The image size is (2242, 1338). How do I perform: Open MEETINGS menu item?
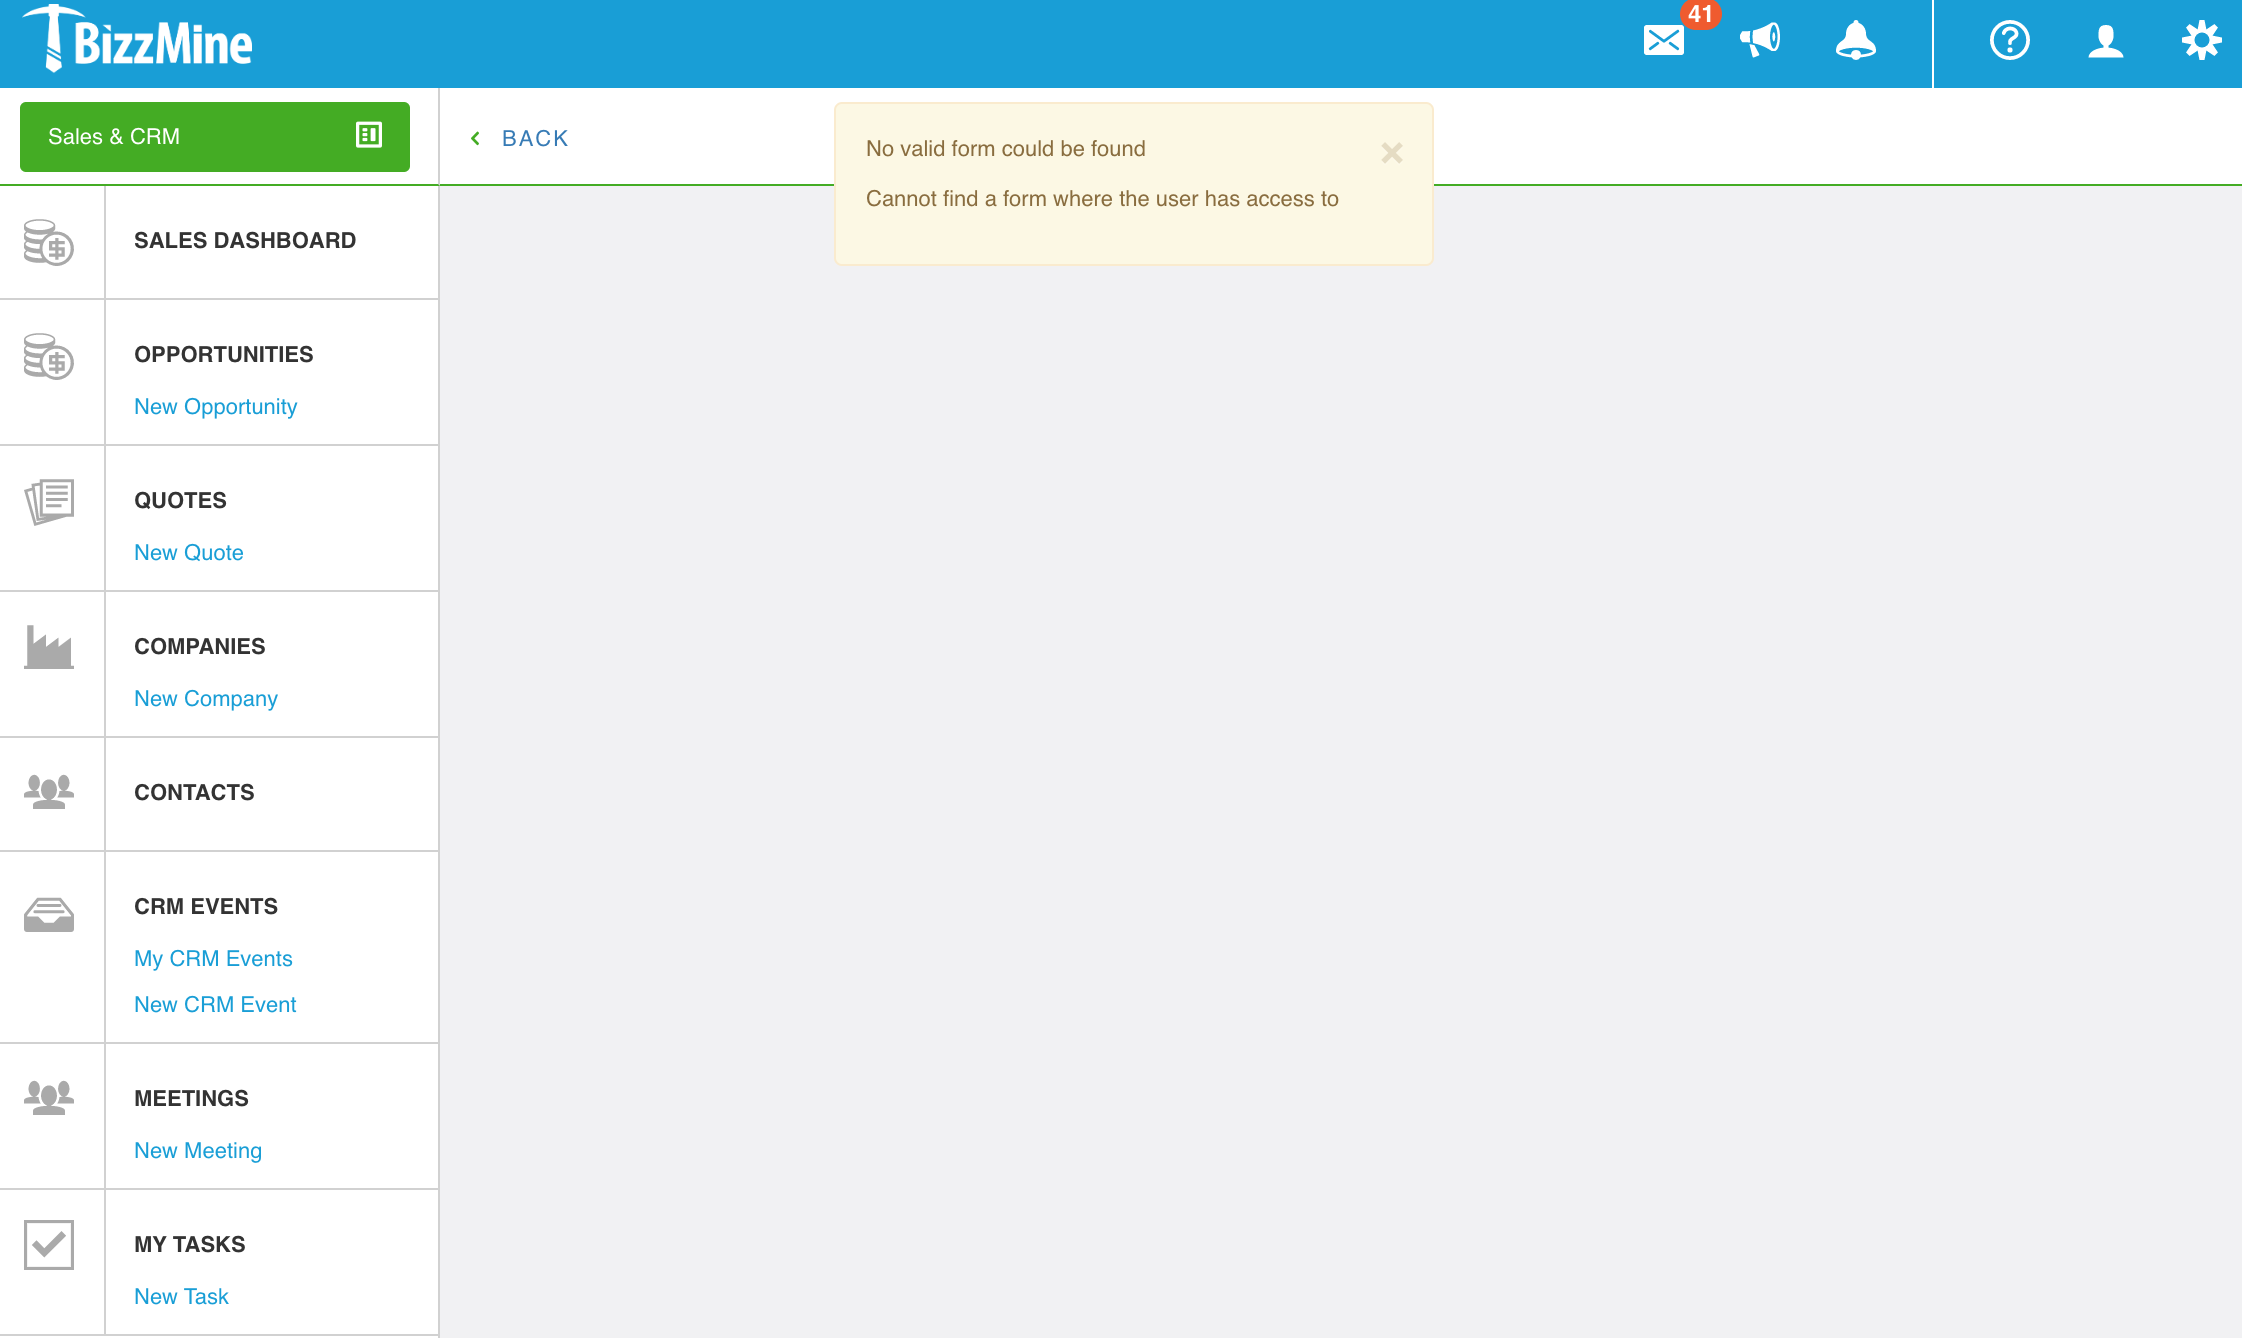click(x=192, y=1098)
